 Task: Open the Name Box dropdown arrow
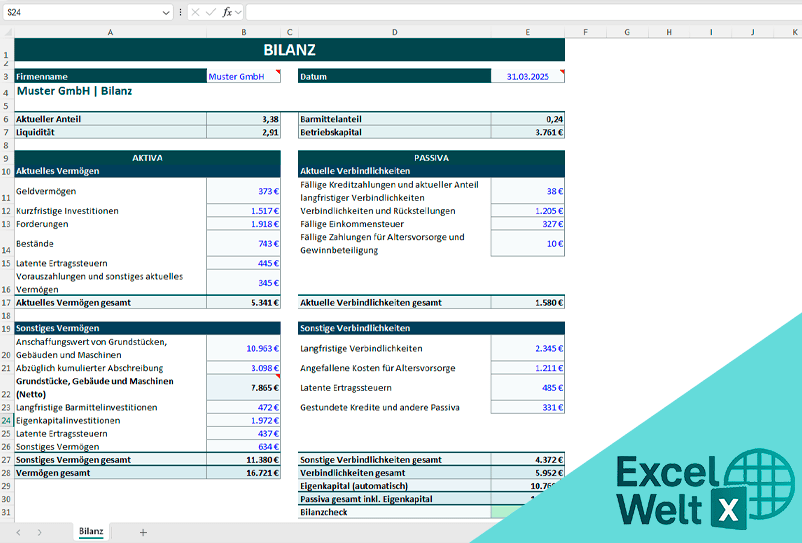(x=166, y=12)
